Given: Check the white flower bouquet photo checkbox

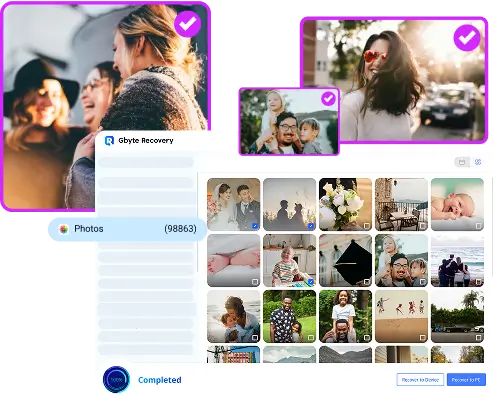Looking at the screenshot, I should 367,226.
